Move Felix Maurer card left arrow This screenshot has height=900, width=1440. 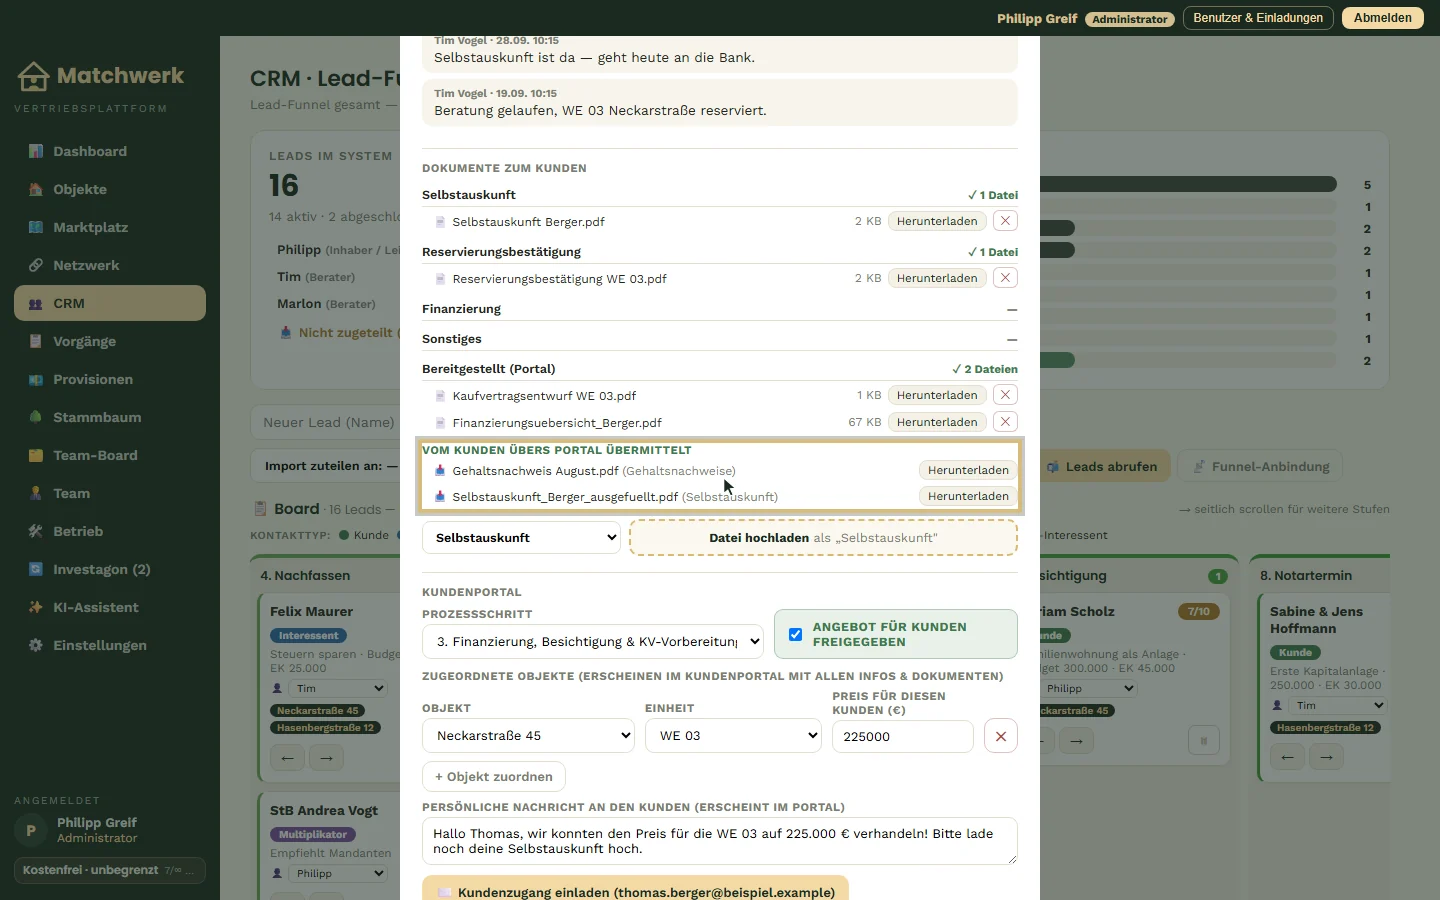pyautogui.click(x=287, y=758)
